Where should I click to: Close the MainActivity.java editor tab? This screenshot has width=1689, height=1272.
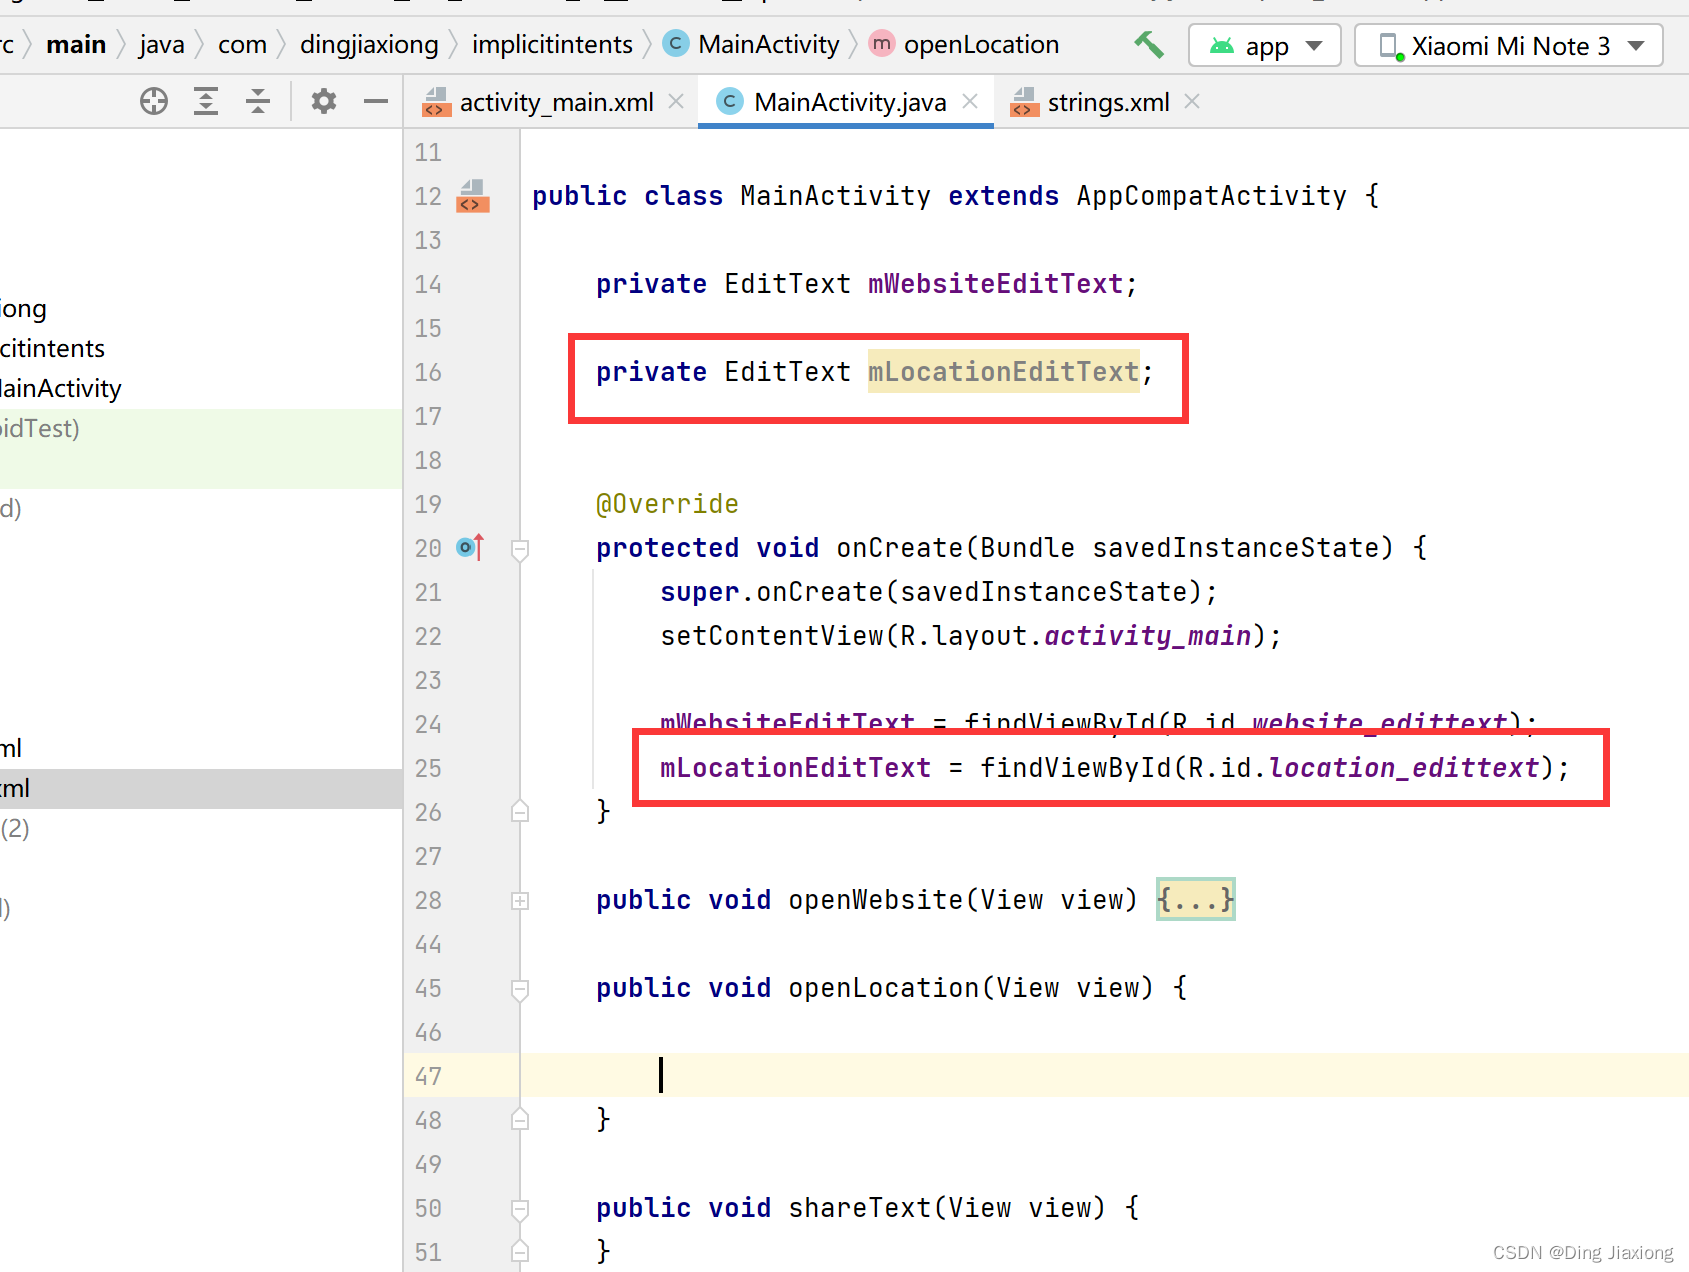pos(968,101)
